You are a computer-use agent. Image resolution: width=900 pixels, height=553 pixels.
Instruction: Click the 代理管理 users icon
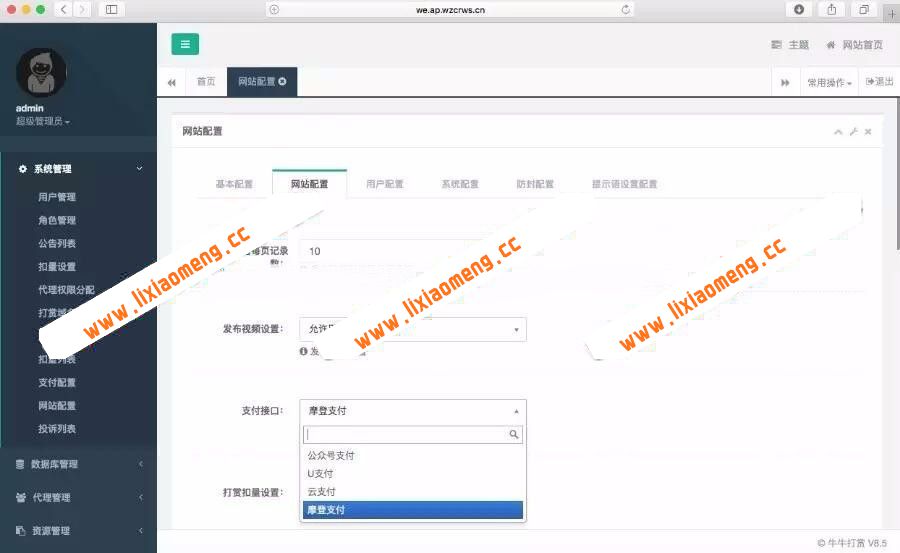[x=20, y=497]
